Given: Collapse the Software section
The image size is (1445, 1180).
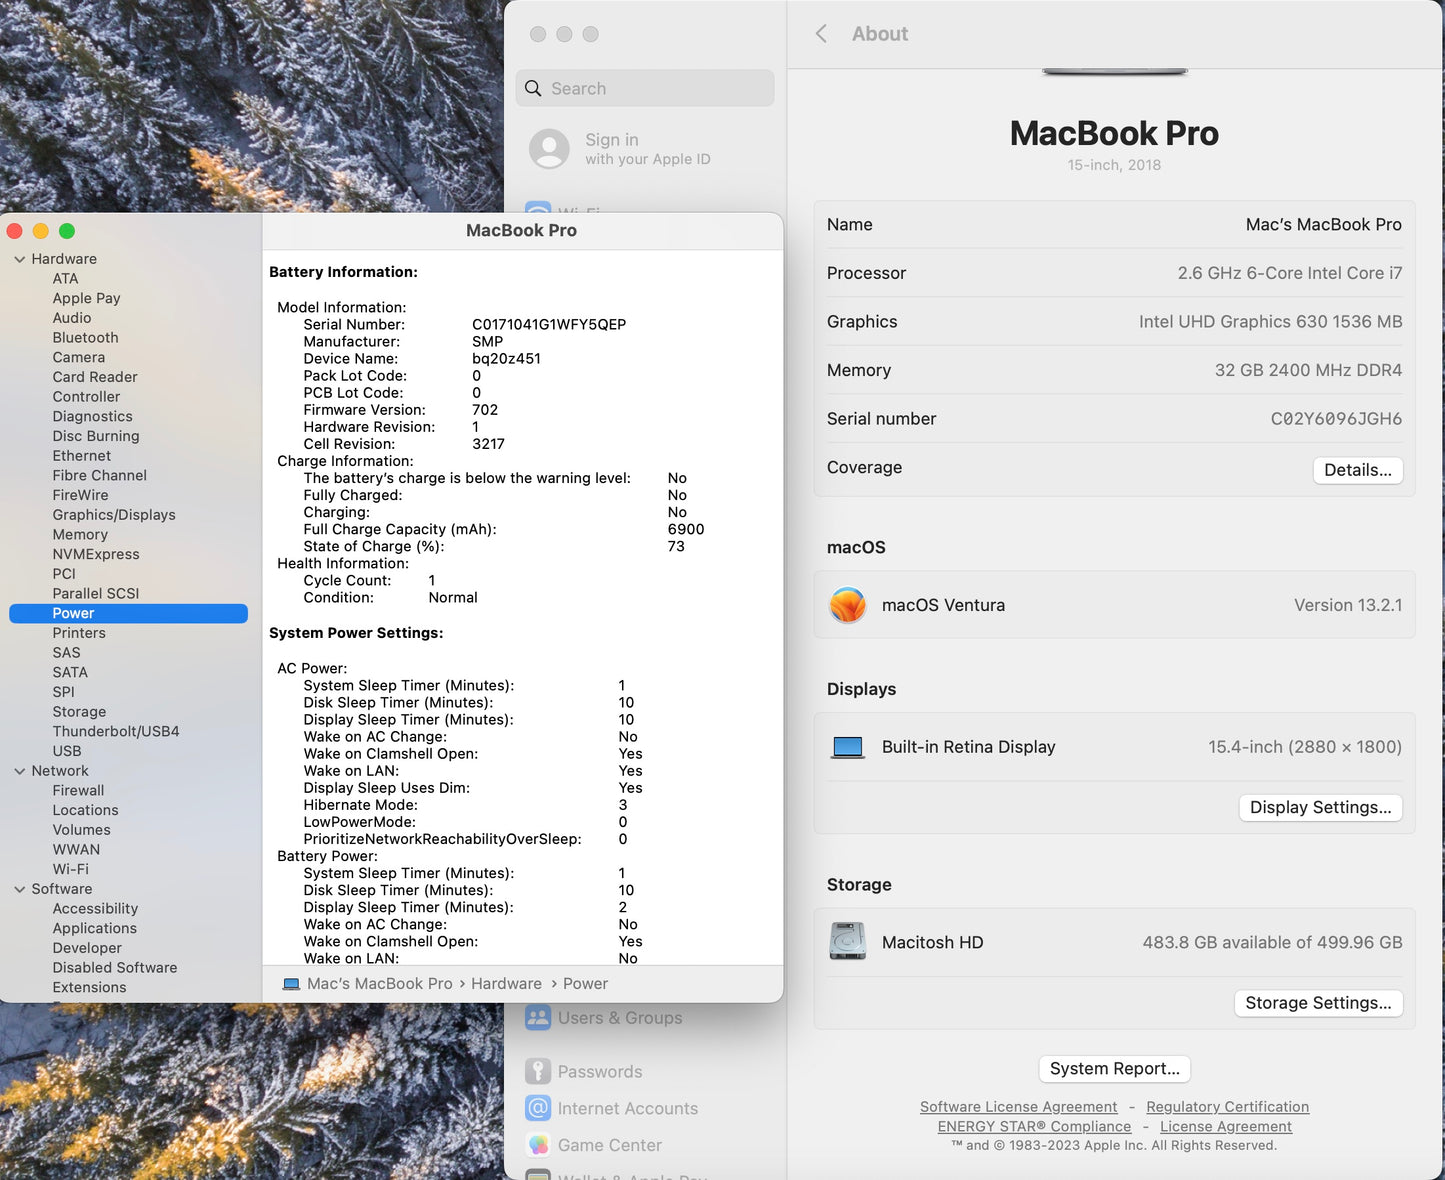Looking at the screenshot, I should (x=20, y=888).
